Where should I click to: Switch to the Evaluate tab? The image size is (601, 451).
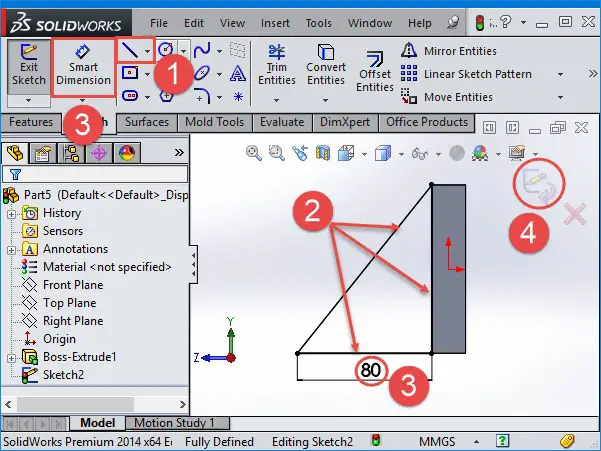282,122
